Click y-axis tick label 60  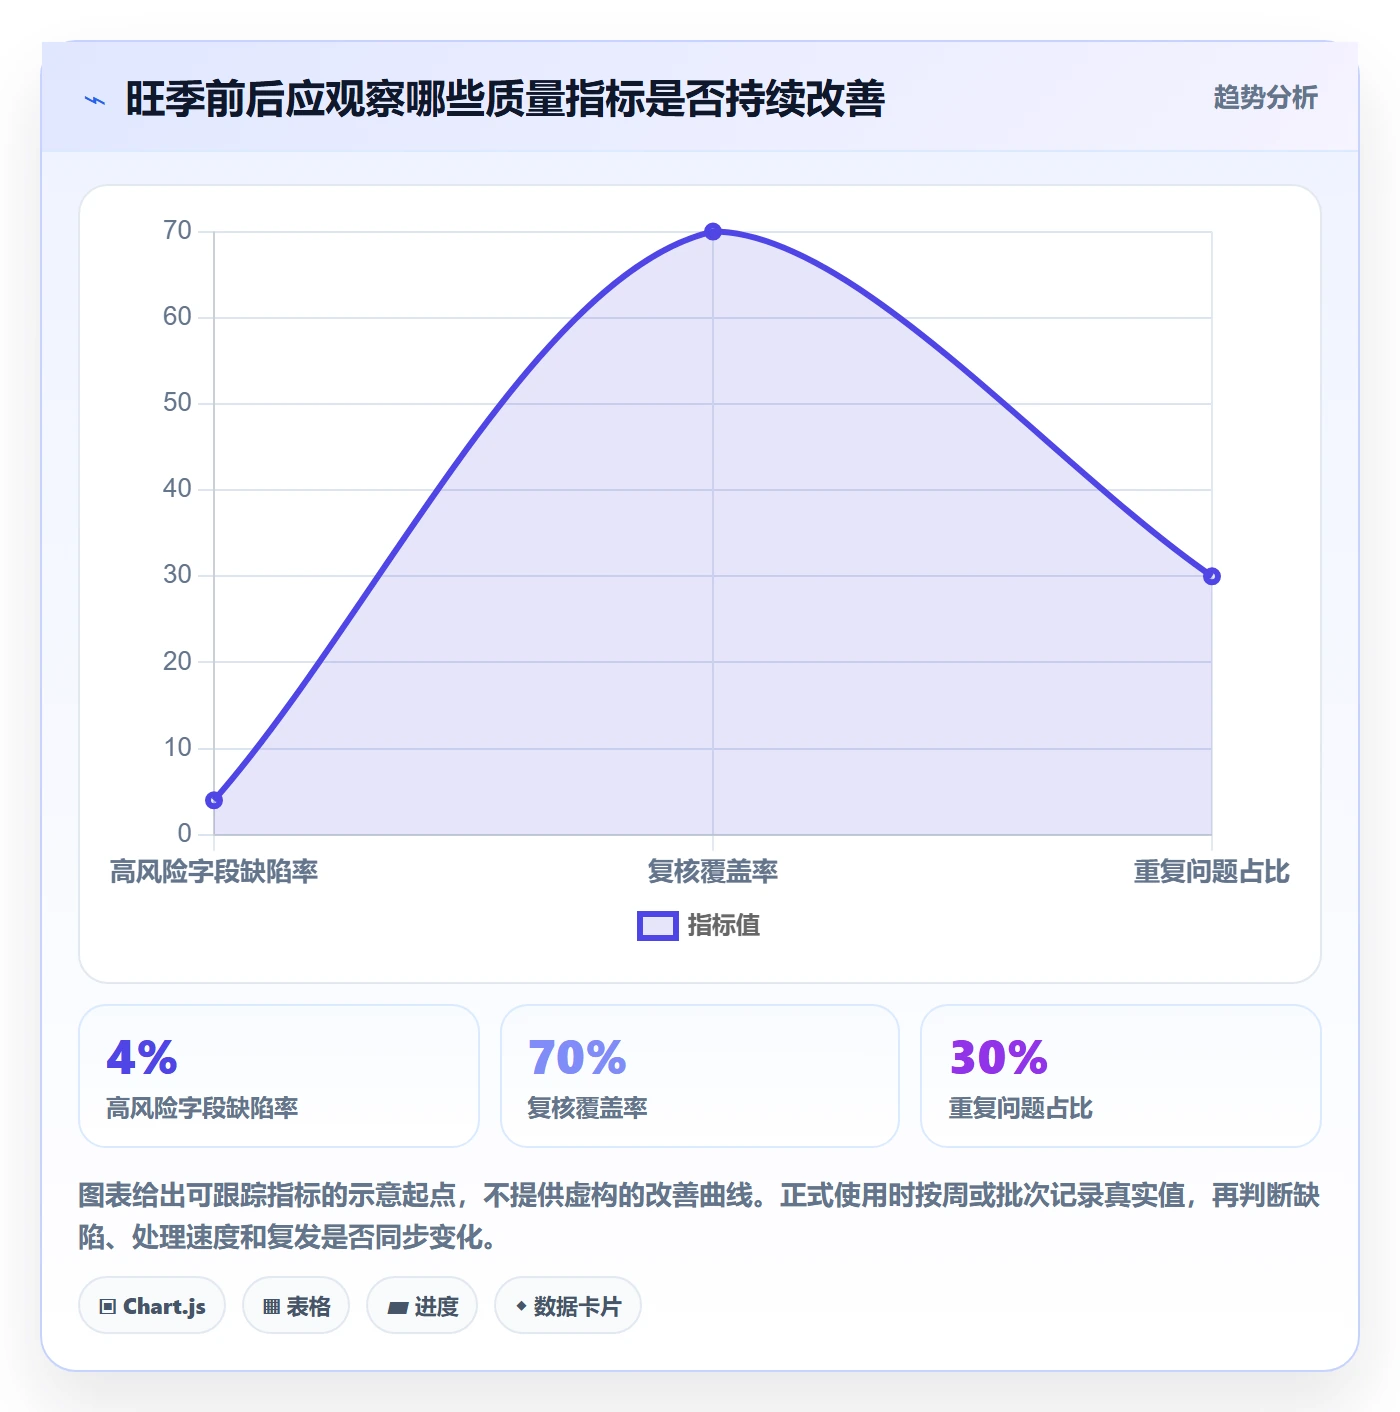point(177,317)
